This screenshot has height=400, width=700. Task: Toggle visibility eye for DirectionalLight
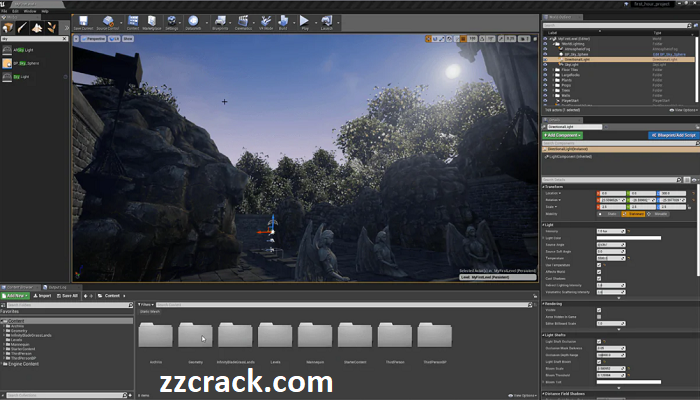pyautogui.click(x=545, y=59)
